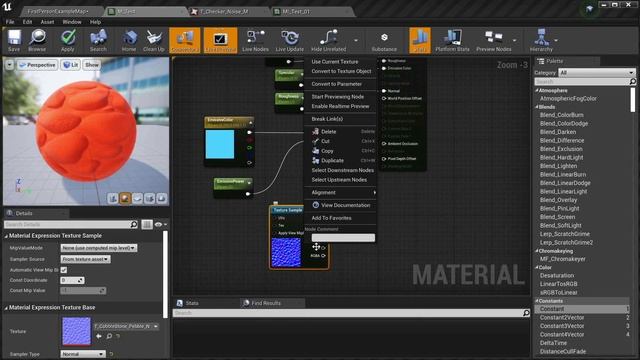Screen dimensions: 640x360
Task: Click the Node Comment input field
Action: click(x=343, y=238)
